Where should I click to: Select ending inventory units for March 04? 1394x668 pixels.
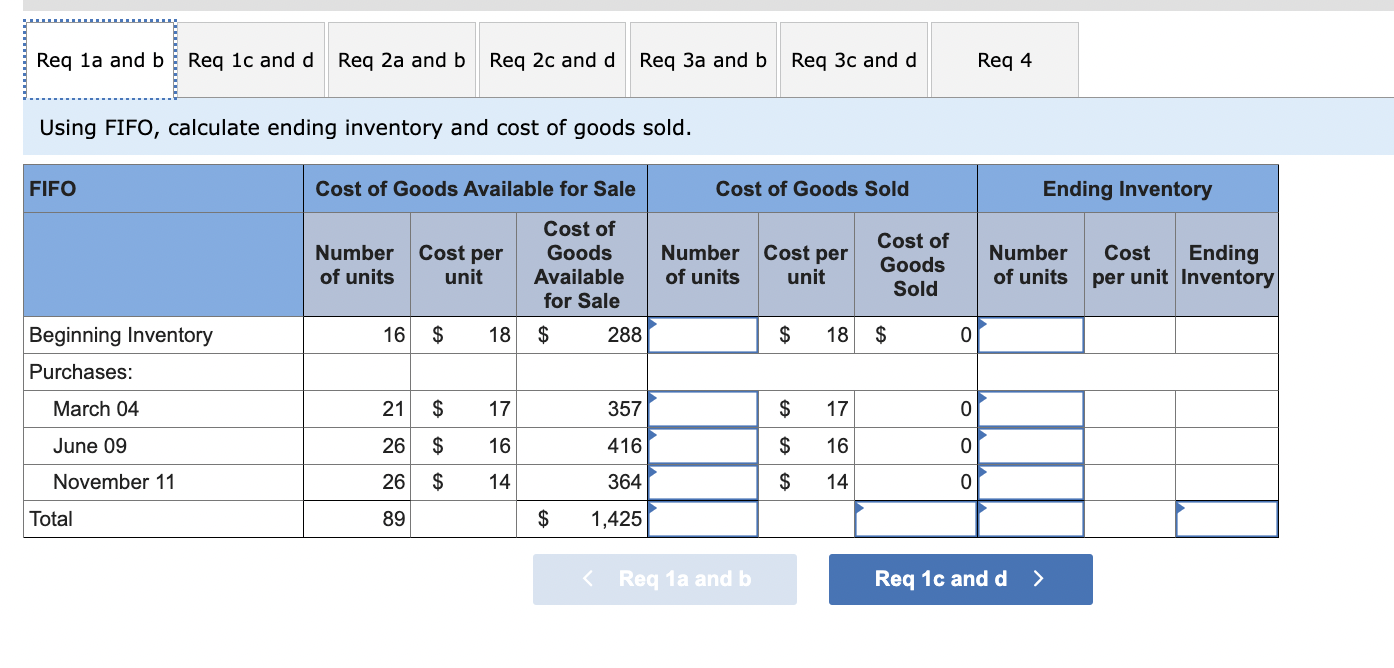point(1031,408)
